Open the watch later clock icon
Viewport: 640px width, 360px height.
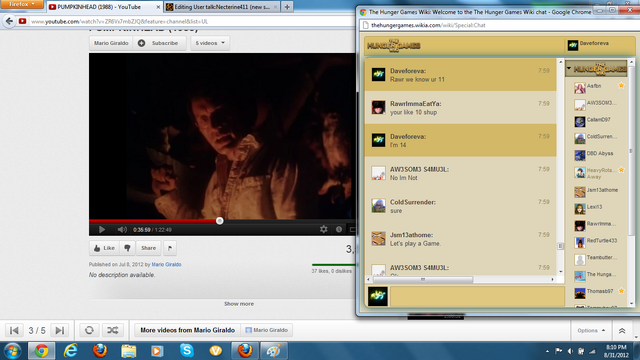tap(339, 229)
